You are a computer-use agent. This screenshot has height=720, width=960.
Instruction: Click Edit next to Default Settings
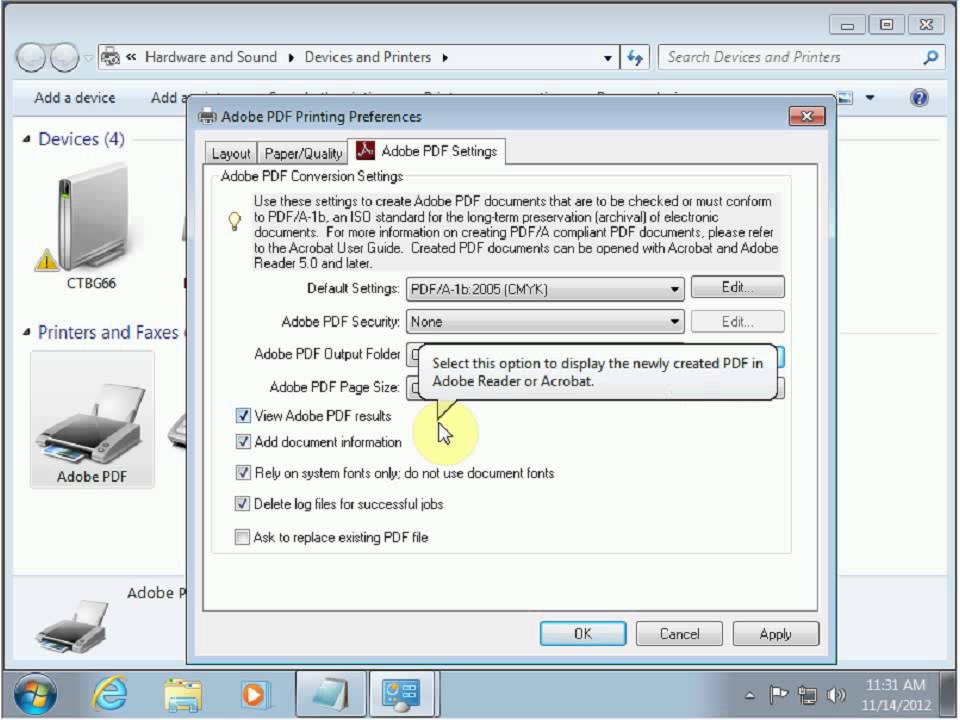point(737,287)
